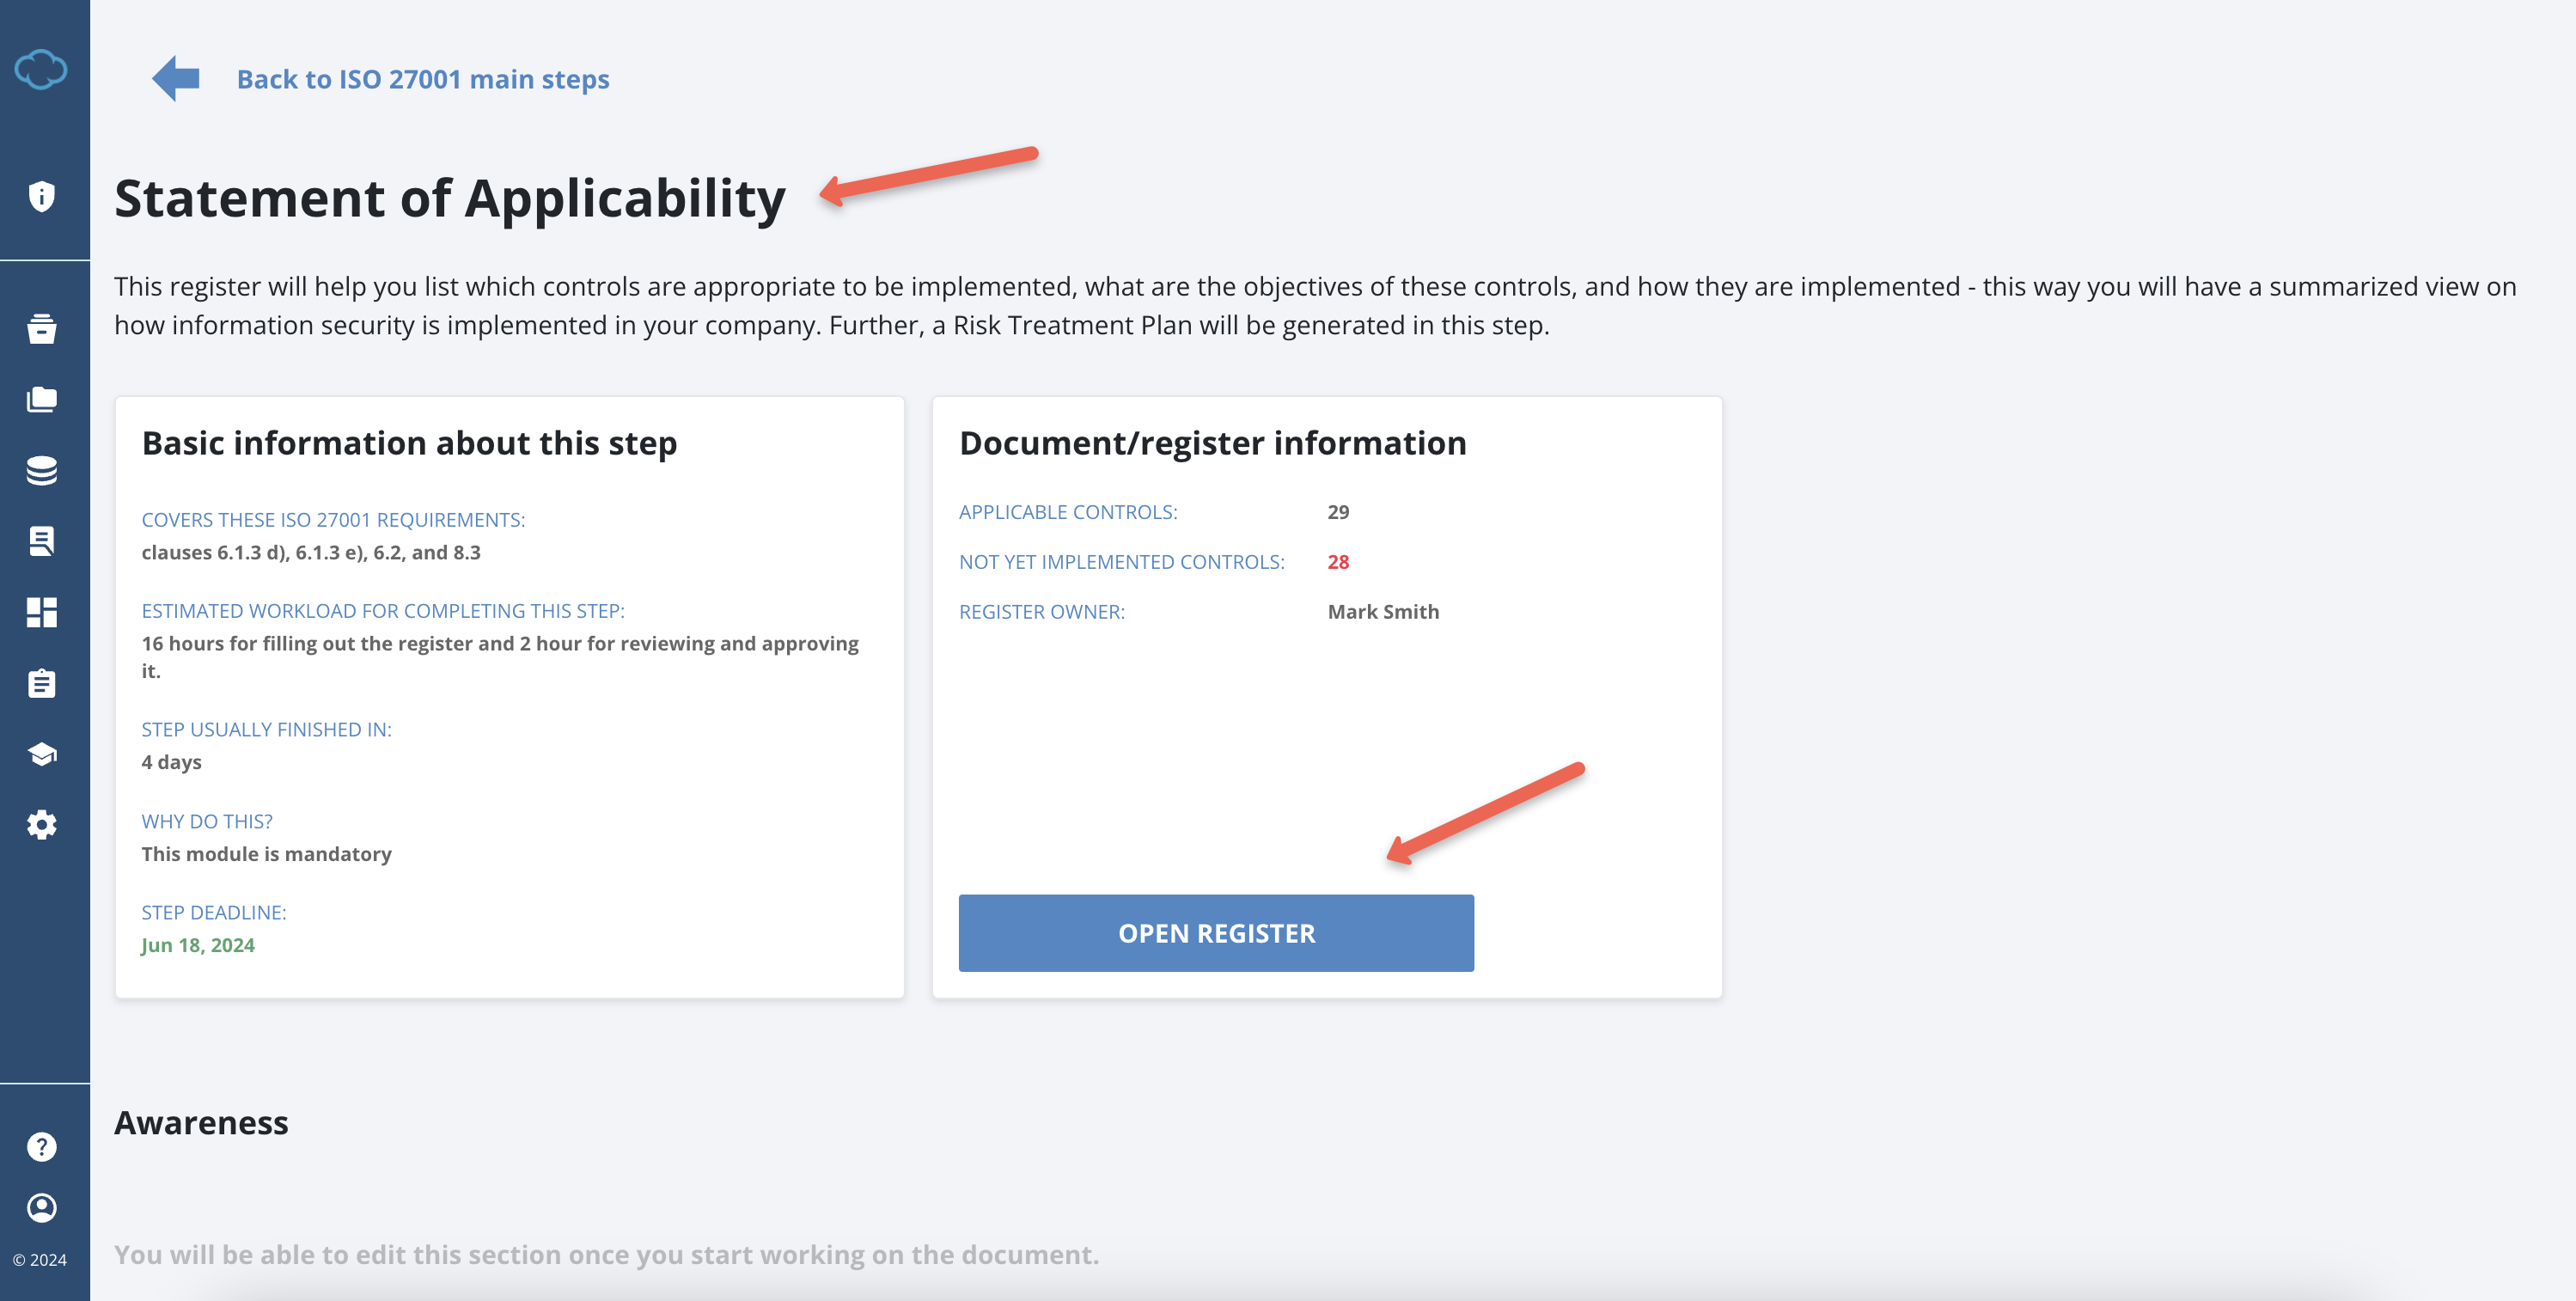Open the user profile account icon
This screenshot has width=2576, height=1301.
(x=42, y=1208)
